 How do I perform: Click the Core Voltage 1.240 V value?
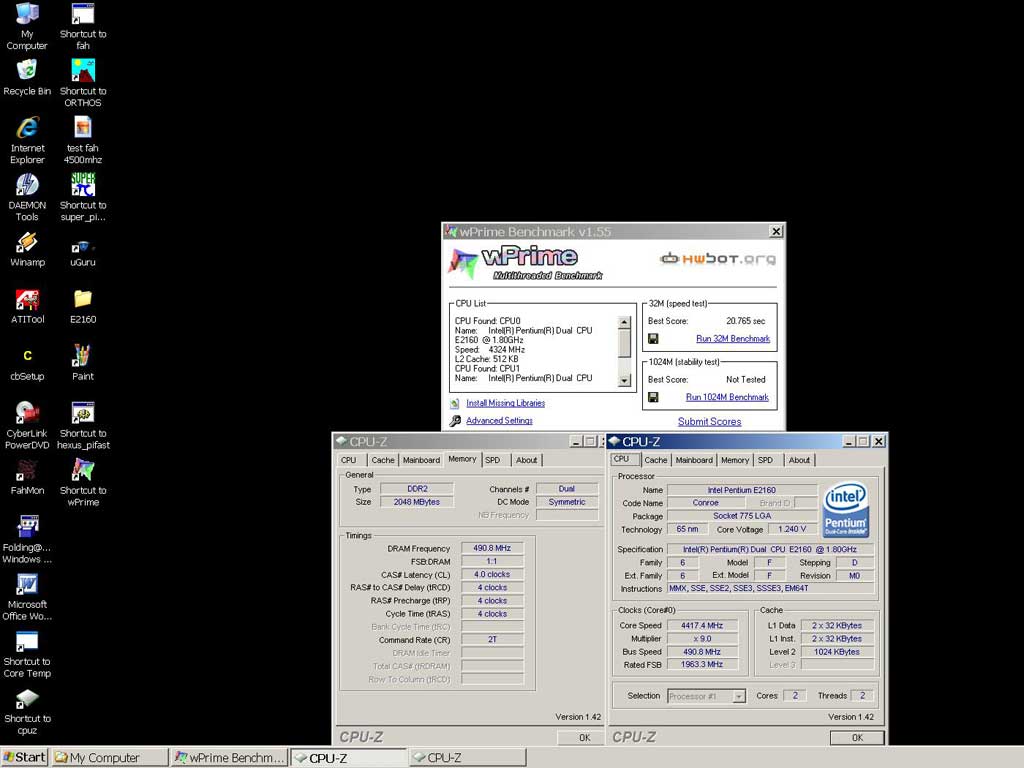(792, 529)
